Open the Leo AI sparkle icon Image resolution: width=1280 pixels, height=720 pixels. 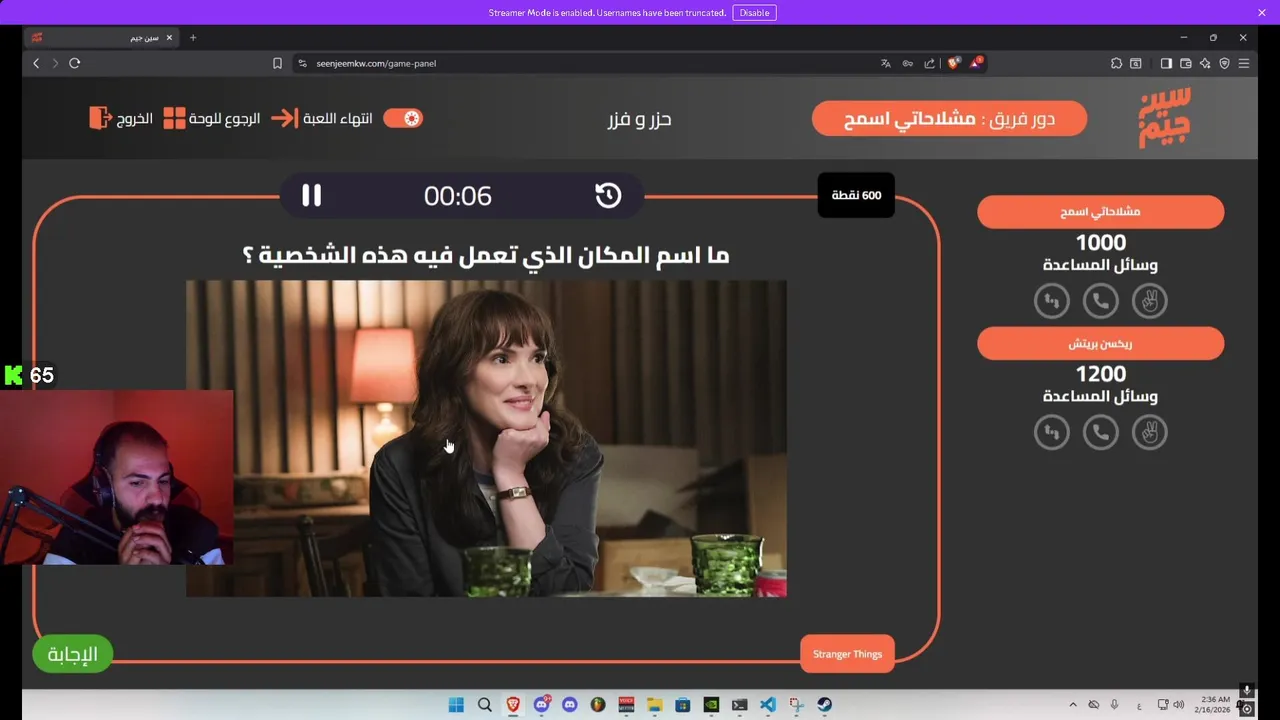pos(1205,63)
